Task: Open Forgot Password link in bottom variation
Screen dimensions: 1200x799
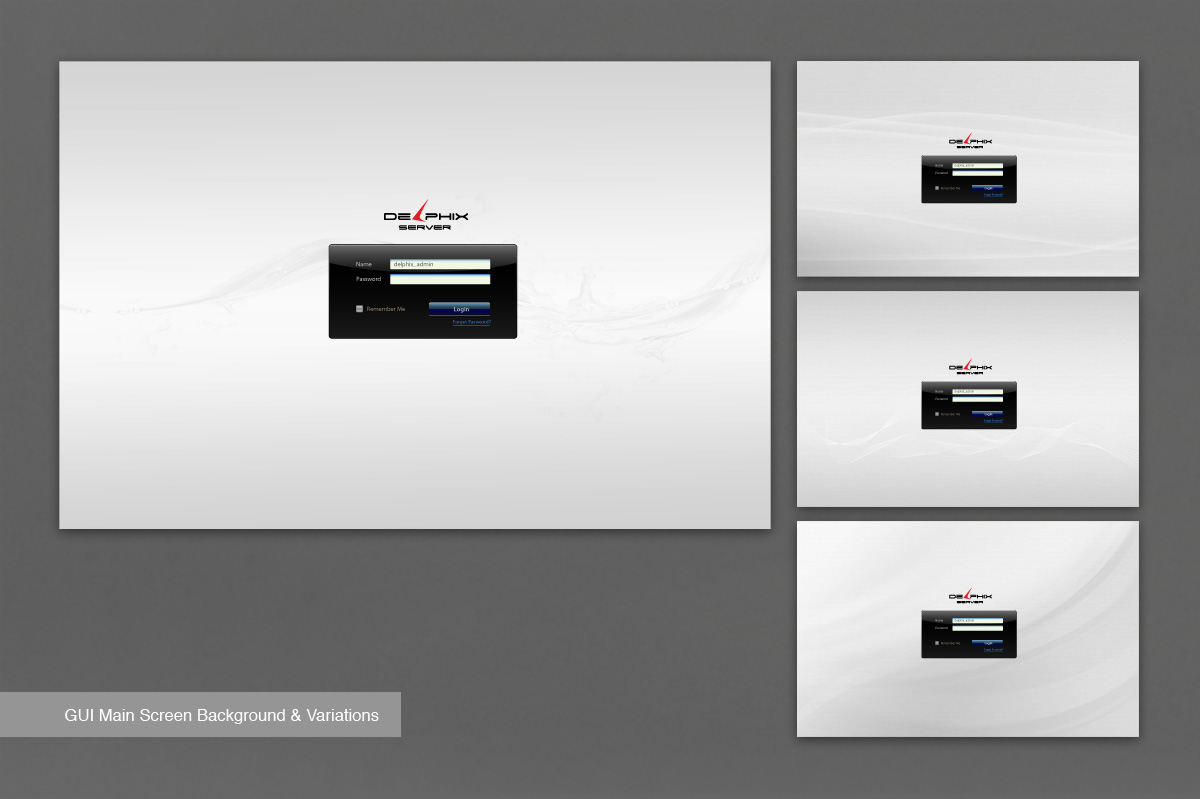Action: click(993, 650)
